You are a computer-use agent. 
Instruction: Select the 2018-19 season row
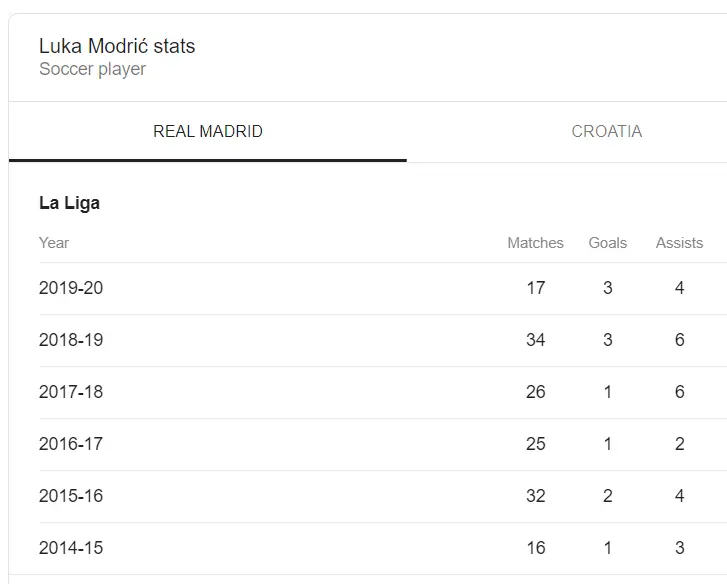pos(71,340)
